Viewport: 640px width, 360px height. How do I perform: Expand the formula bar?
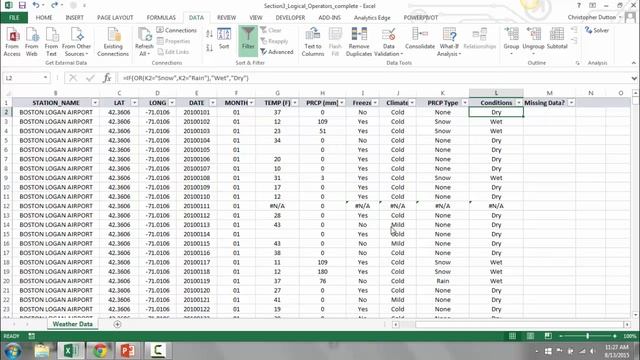point(634,78)
